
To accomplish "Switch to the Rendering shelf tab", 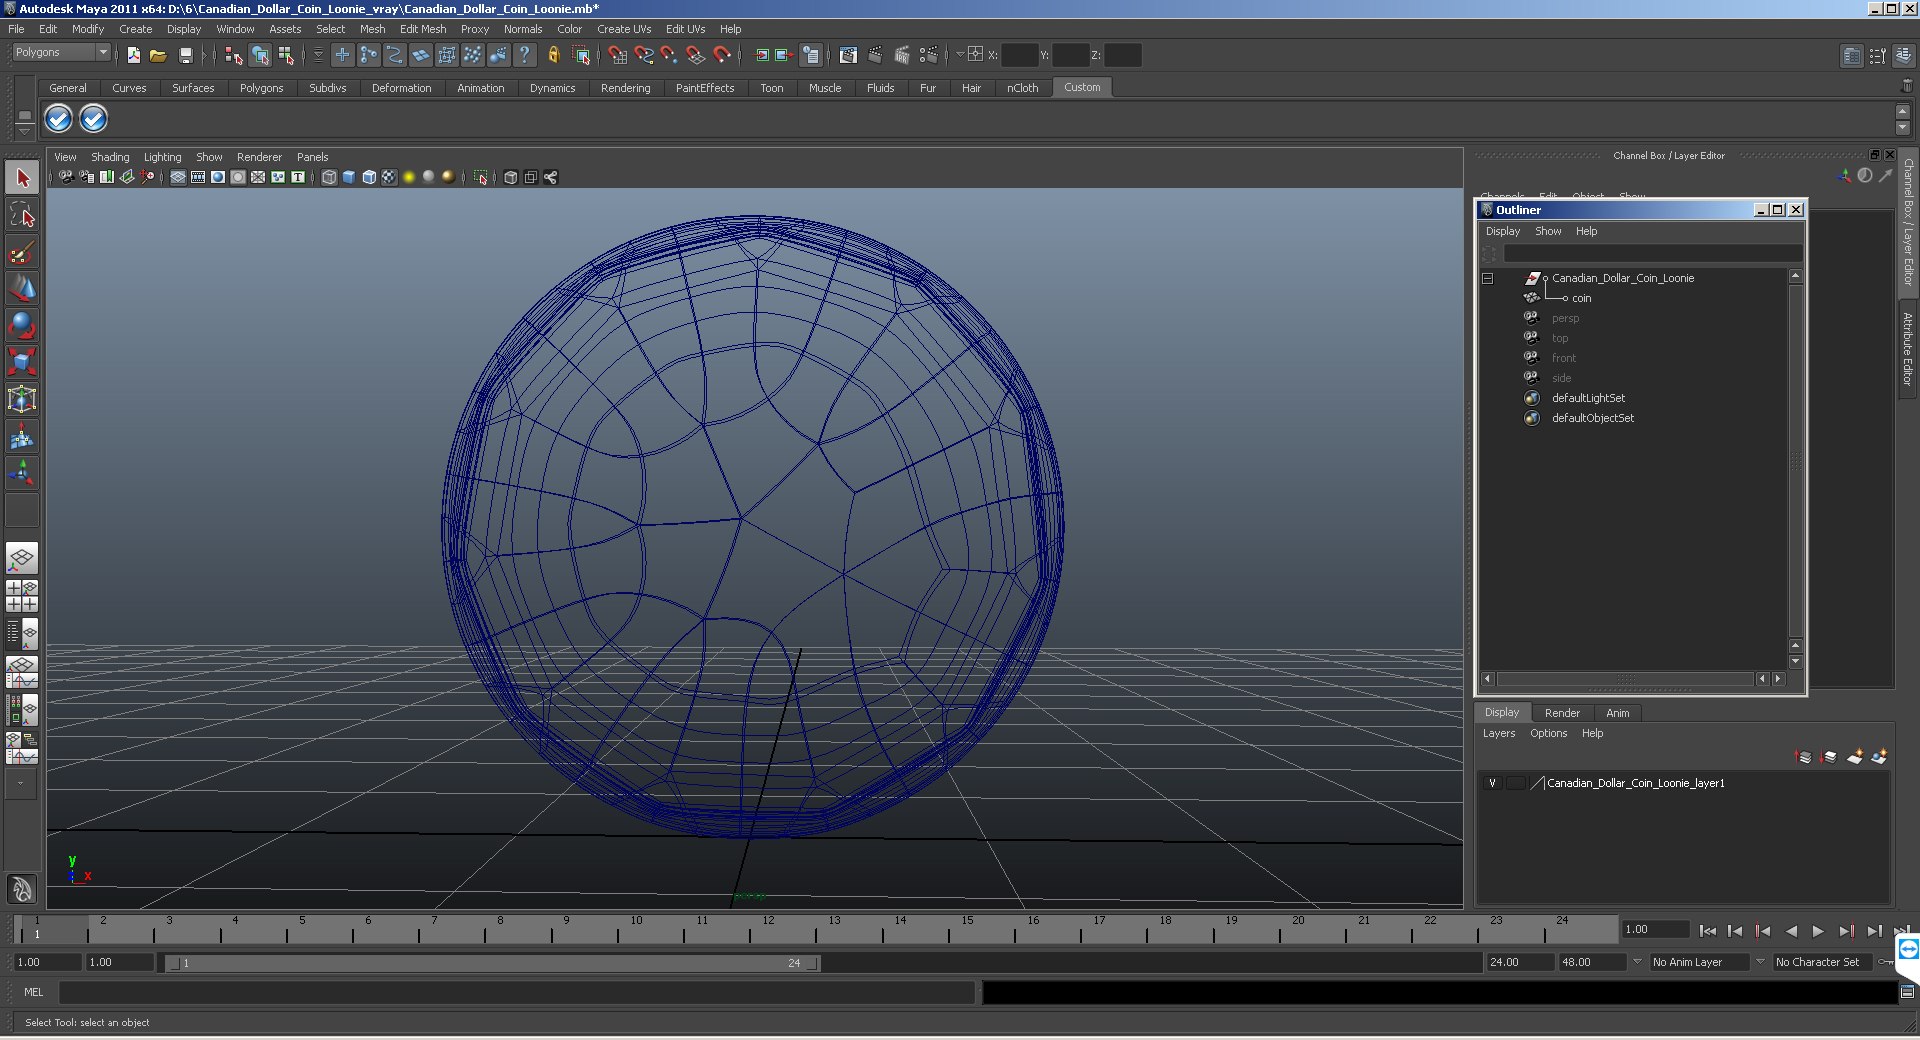I will pos(625,88).
